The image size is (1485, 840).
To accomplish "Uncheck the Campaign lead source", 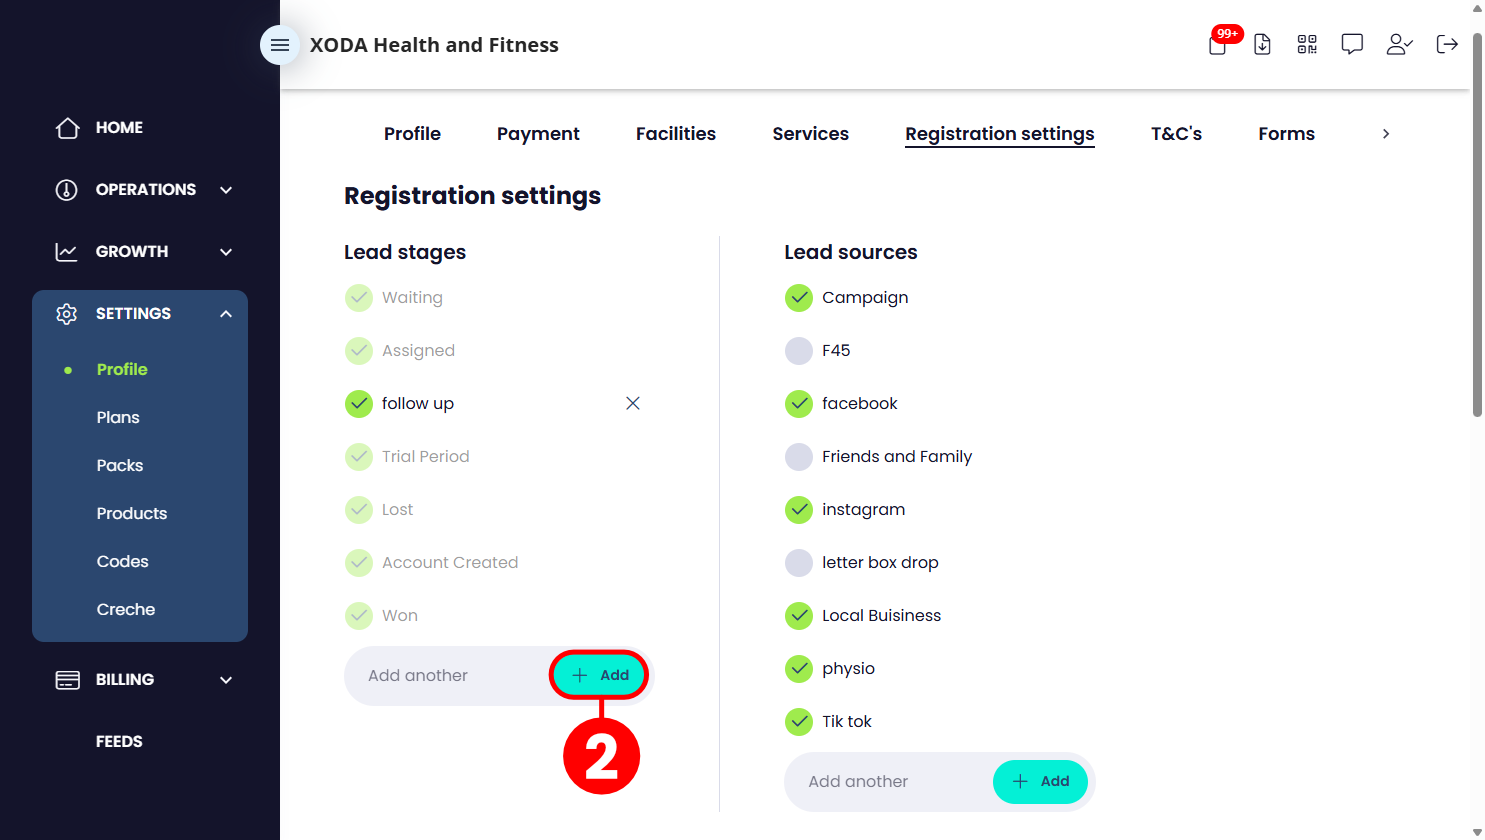I will click(x=799, y=297).
